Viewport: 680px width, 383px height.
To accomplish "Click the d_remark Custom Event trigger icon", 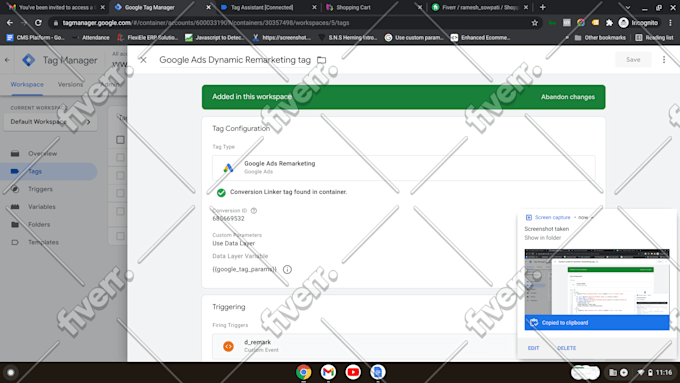I will point(228,346).
